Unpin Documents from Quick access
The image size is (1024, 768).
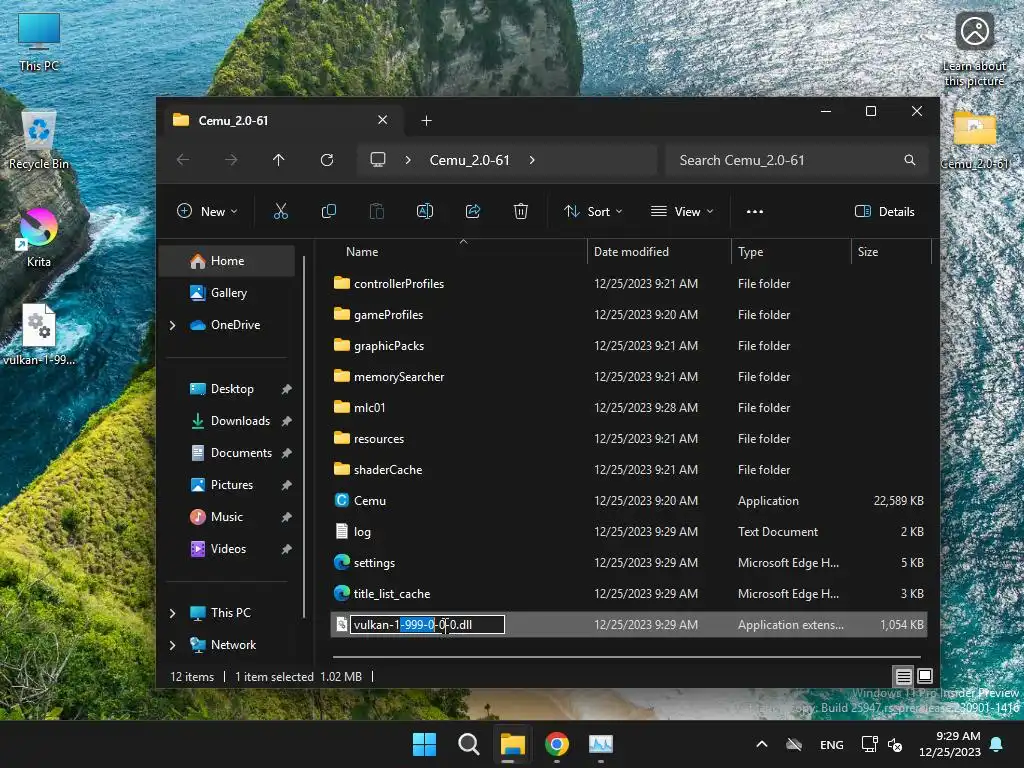[286, 453]
